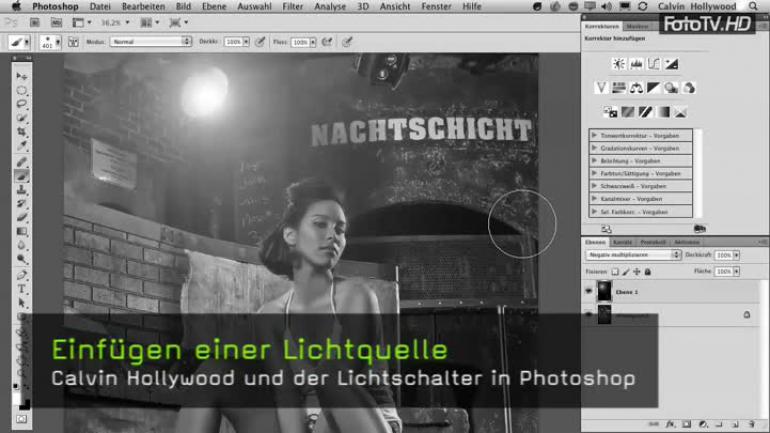
Task: Delete layer using trash icon
Action: [752, 424]
